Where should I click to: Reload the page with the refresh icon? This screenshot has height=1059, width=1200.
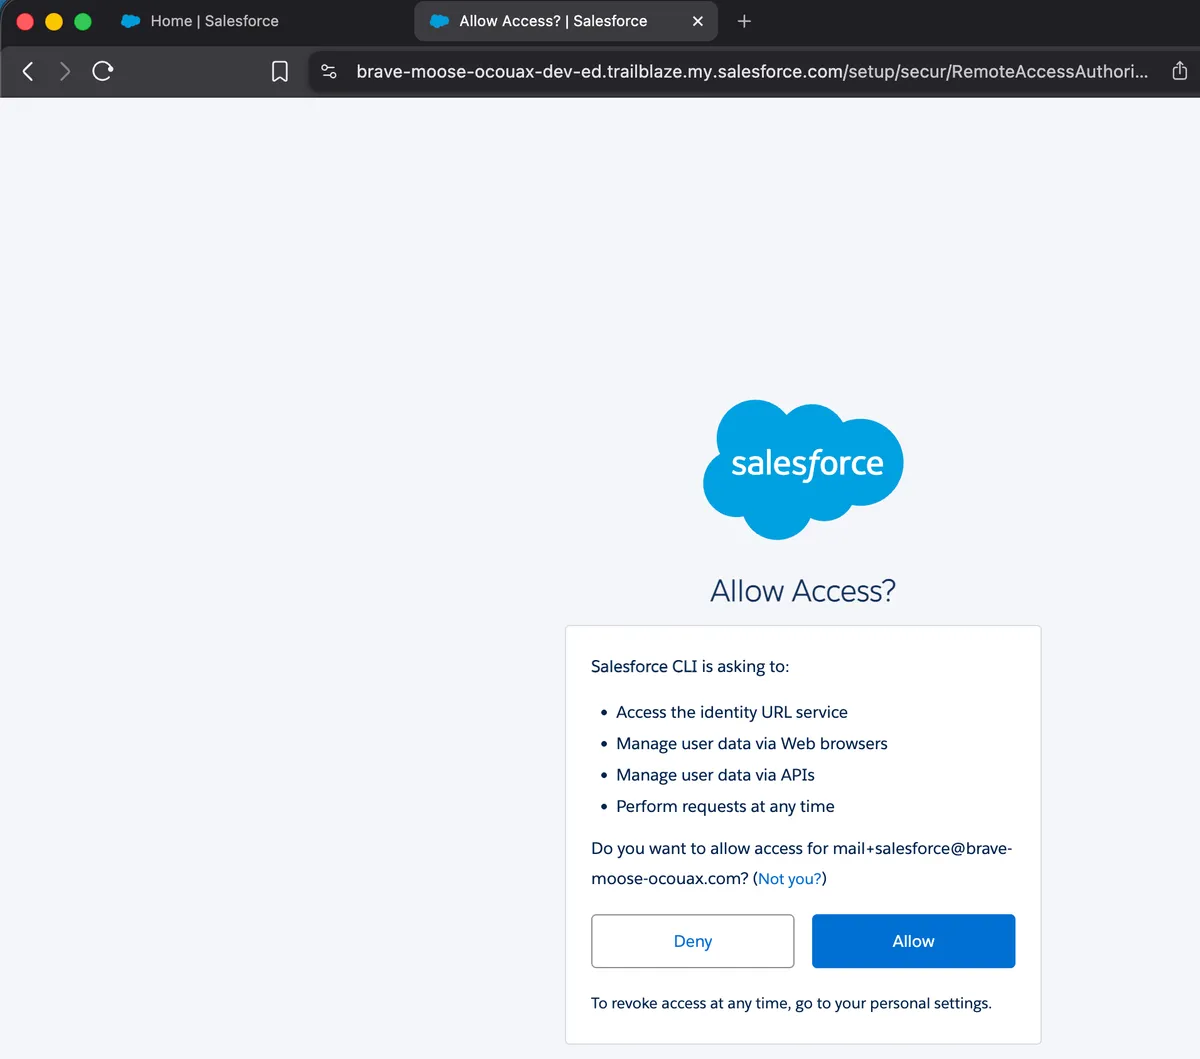(x=103, y=71)
